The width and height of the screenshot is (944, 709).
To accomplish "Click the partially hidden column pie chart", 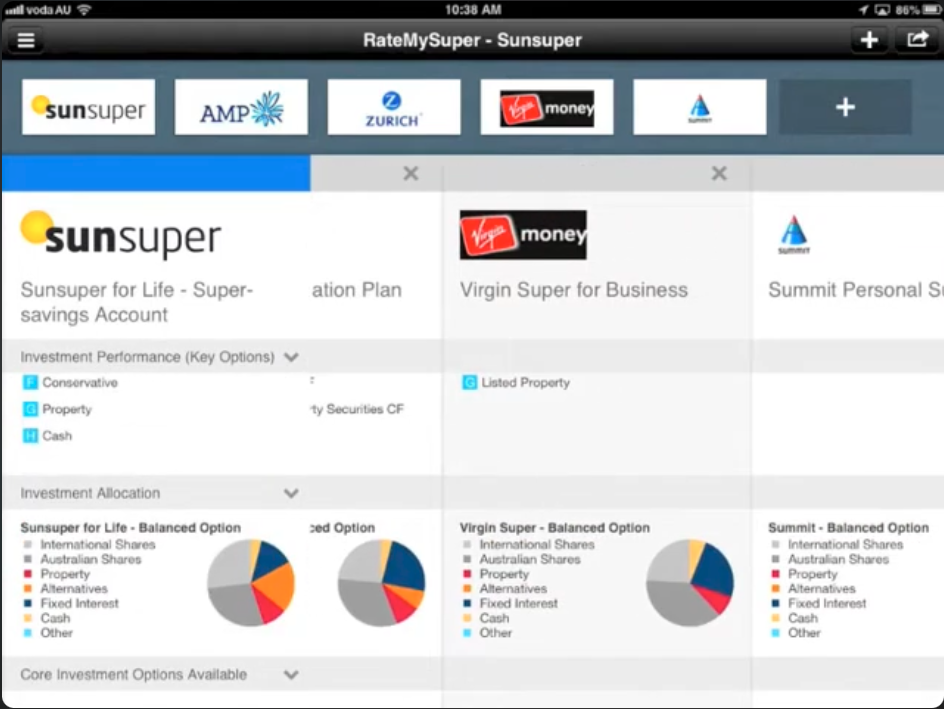I will (x=381, y=583).
